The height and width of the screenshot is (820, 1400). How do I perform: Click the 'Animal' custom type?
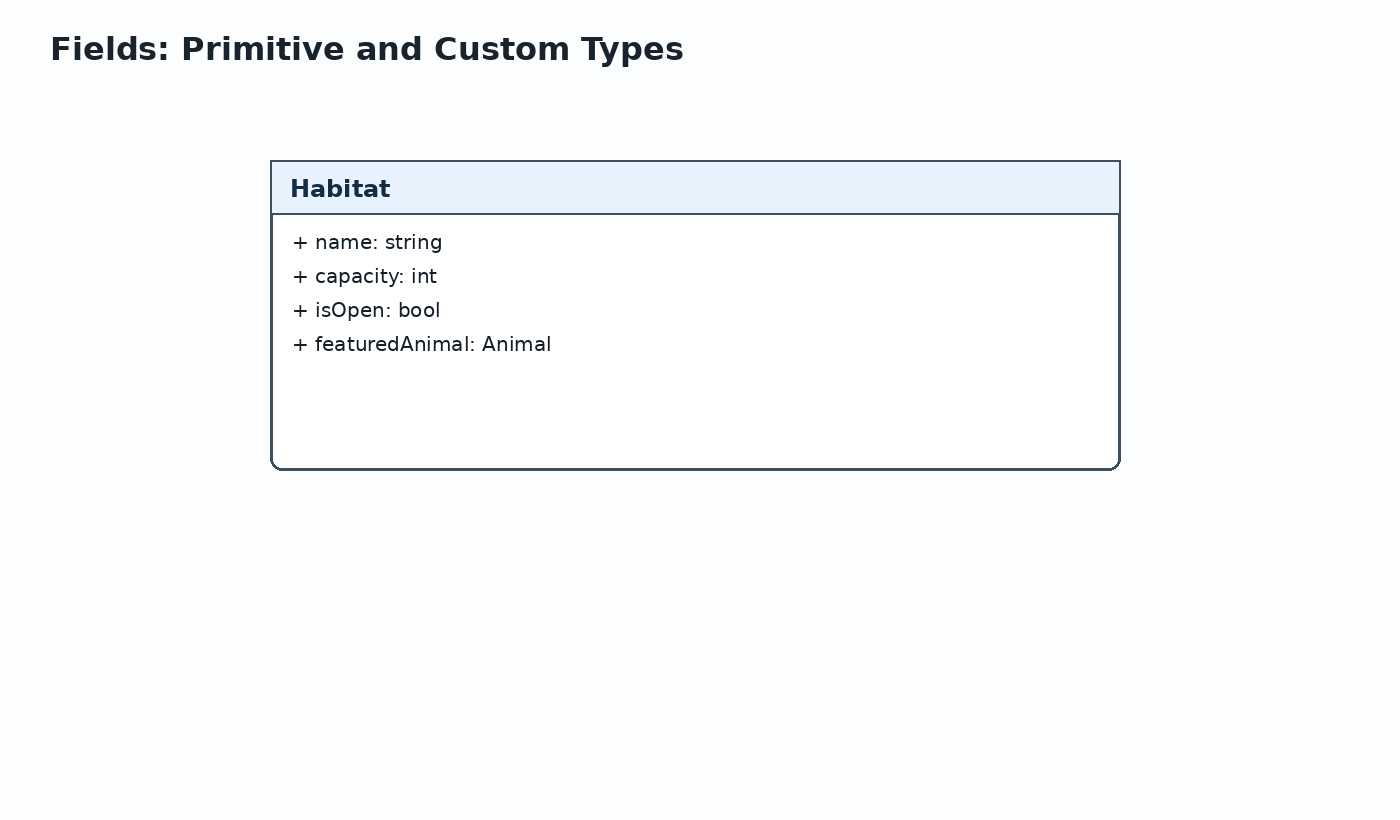click(x=517, y=345)
